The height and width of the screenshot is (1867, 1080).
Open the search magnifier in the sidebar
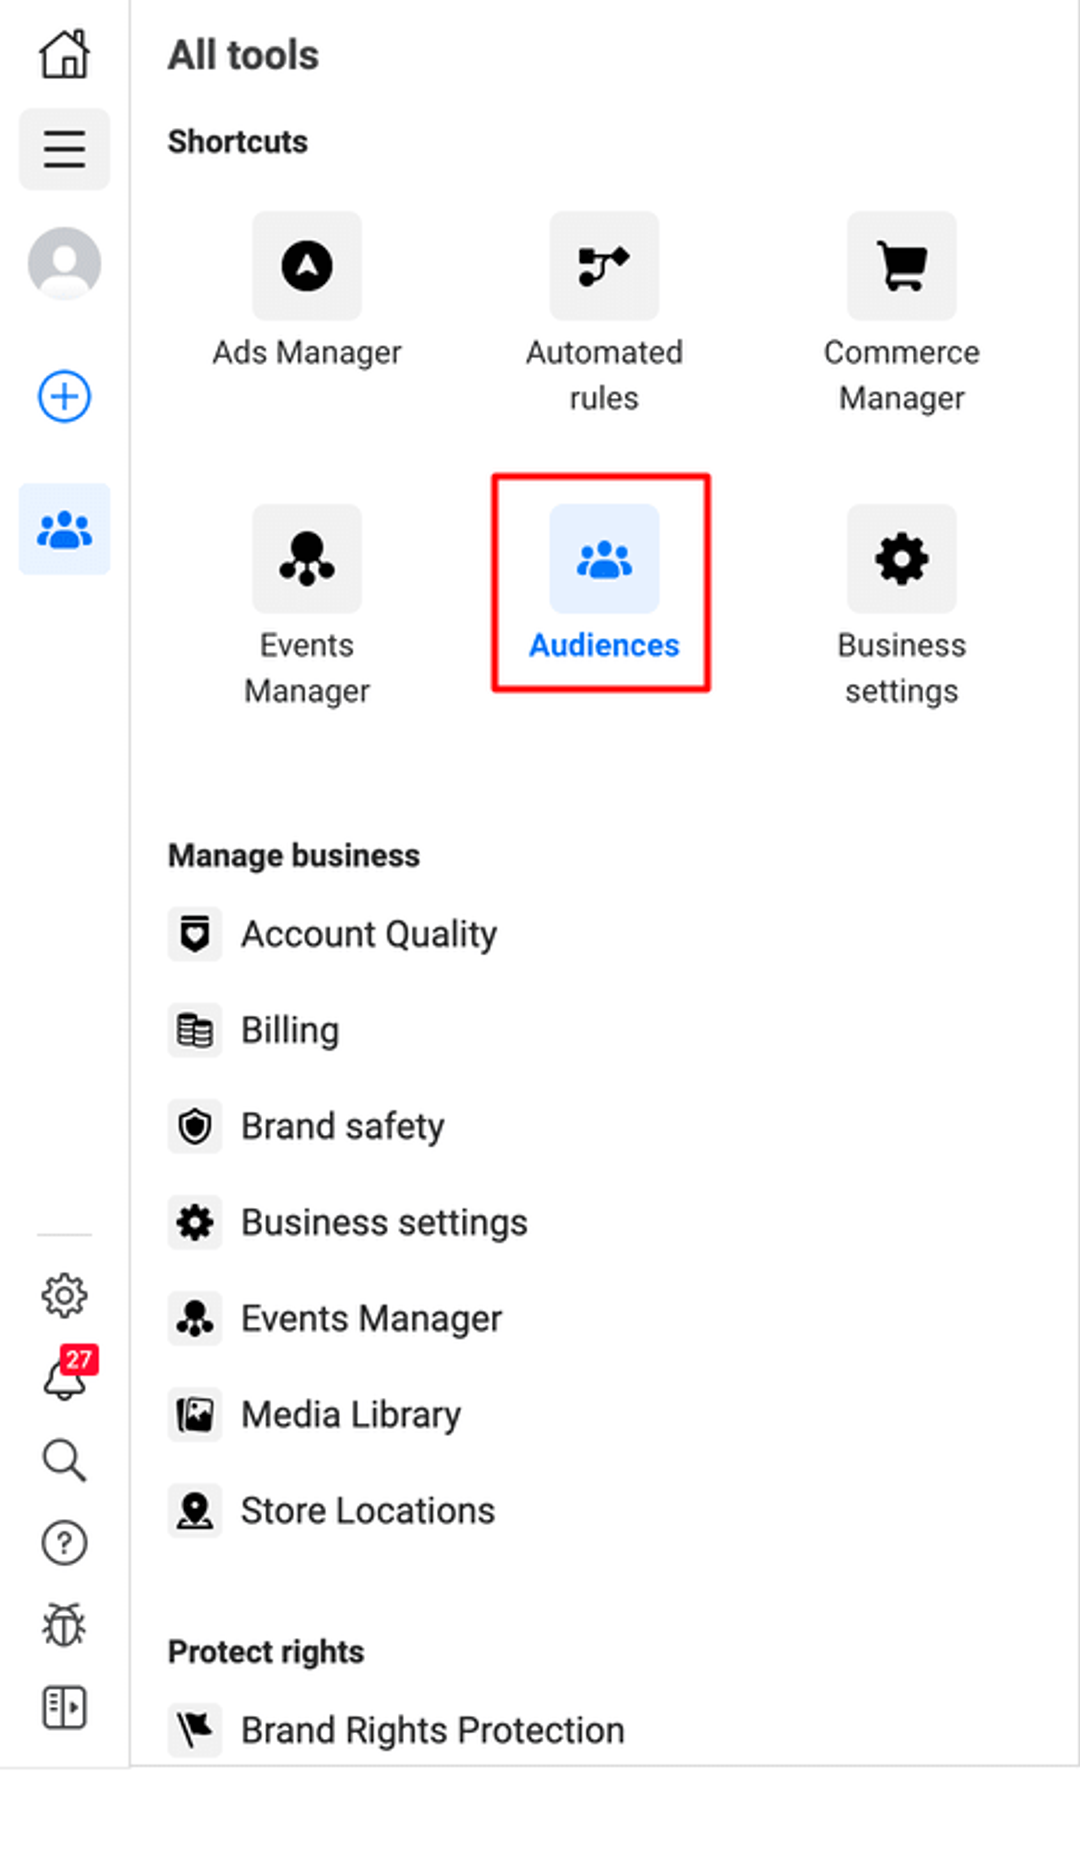tap(64, 1460)
